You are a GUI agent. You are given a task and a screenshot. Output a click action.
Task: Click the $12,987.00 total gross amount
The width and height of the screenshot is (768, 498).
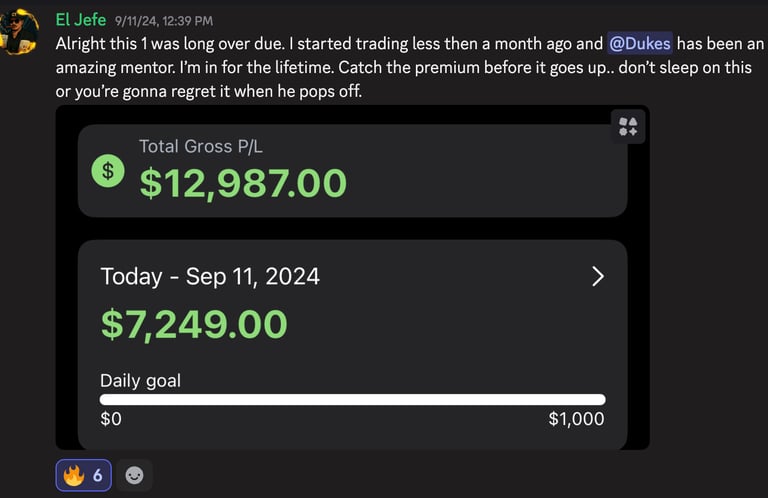click(243, 183)
